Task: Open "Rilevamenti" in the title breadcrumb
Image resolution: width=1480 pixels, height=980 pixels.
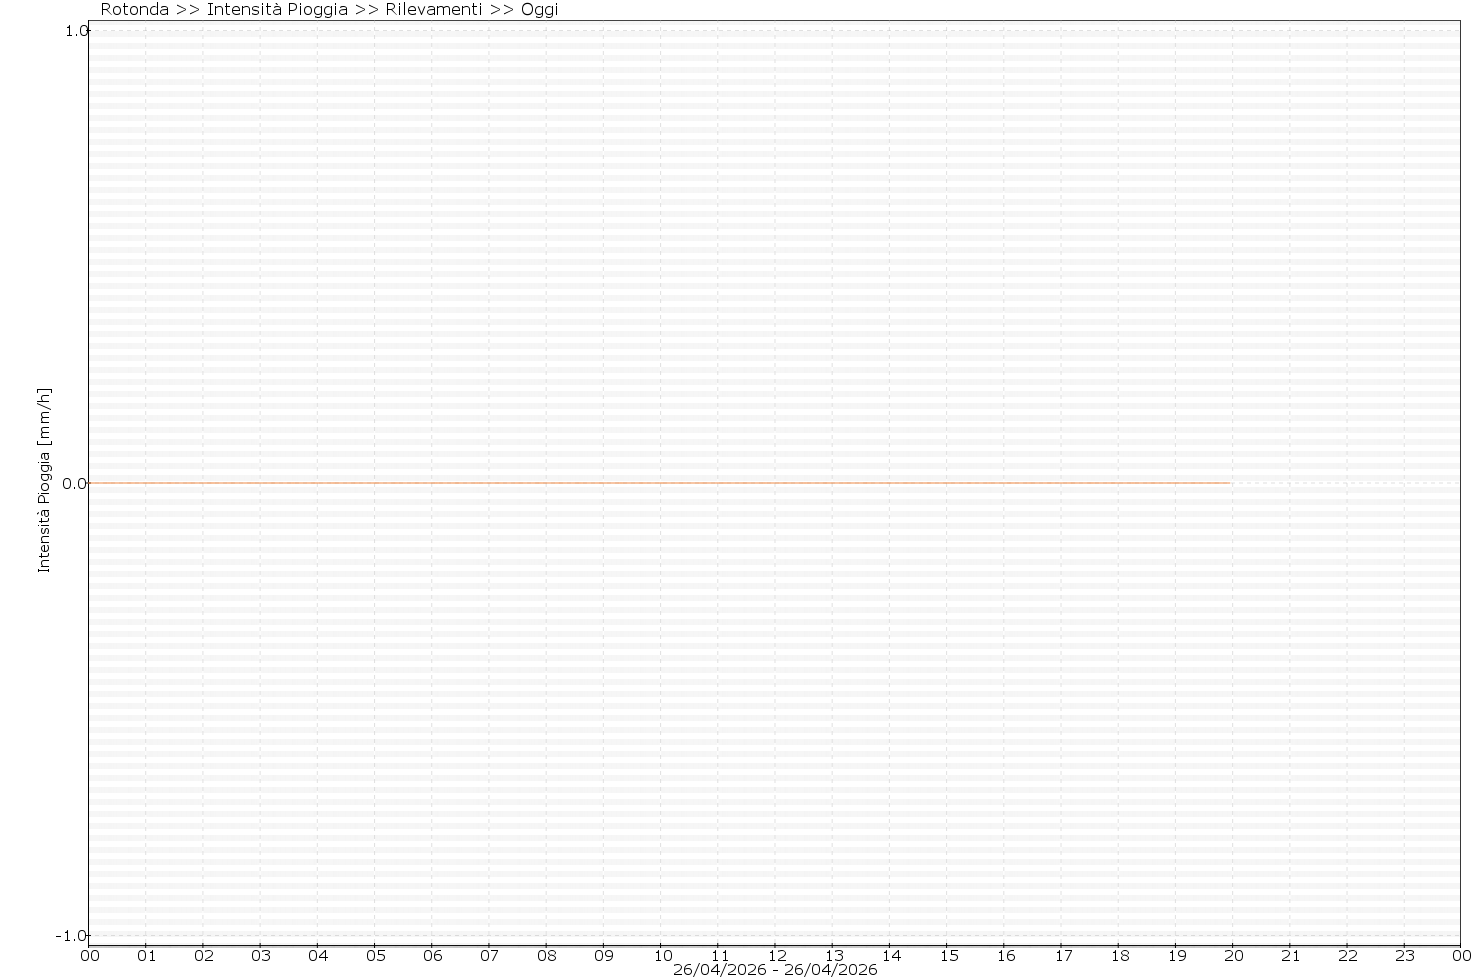Action: click(433, 10)
